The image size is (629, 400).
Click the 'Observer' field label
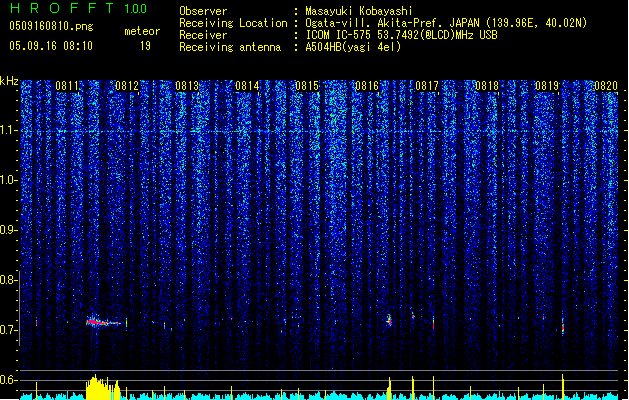(203, 11)
